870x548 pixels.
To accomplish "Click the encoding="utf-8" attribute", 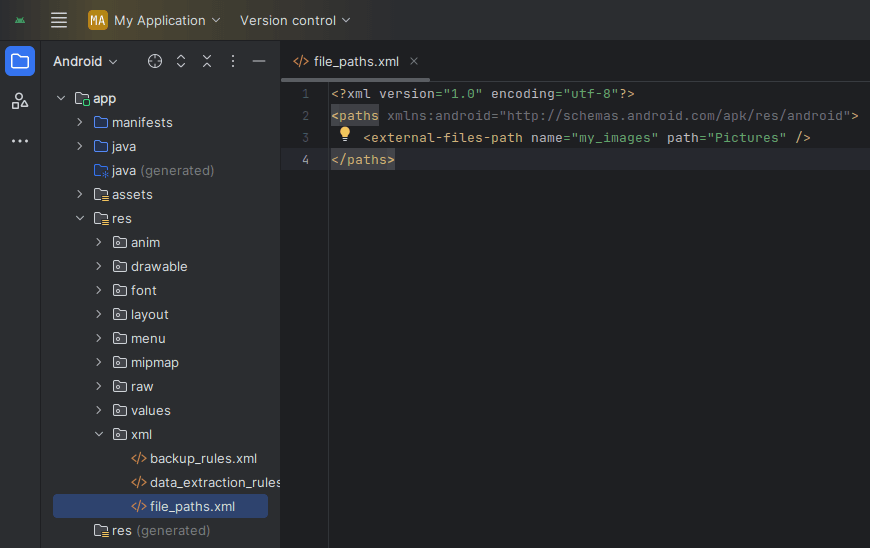I will [555, 94].
